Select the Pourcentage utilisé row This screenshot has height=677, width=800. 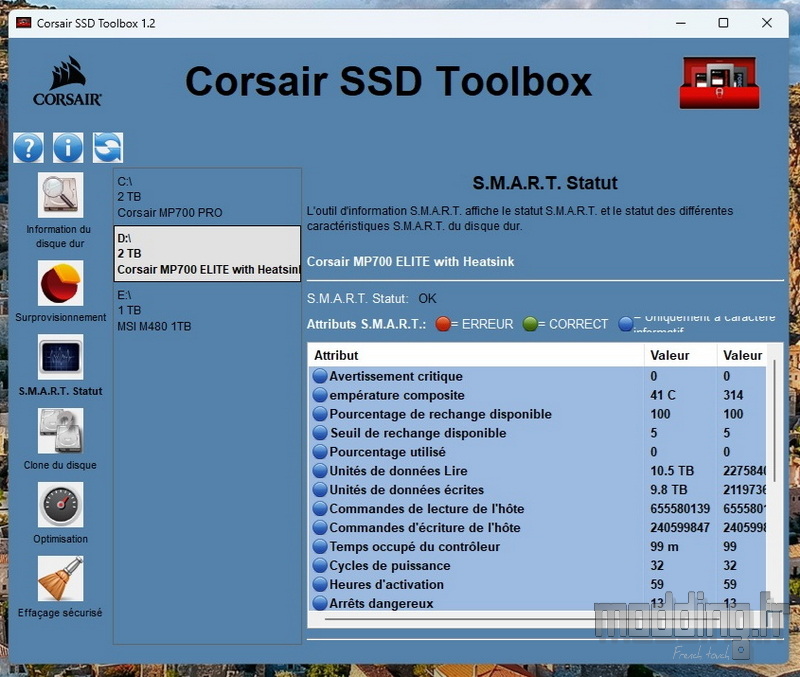(x=538, y=452)
